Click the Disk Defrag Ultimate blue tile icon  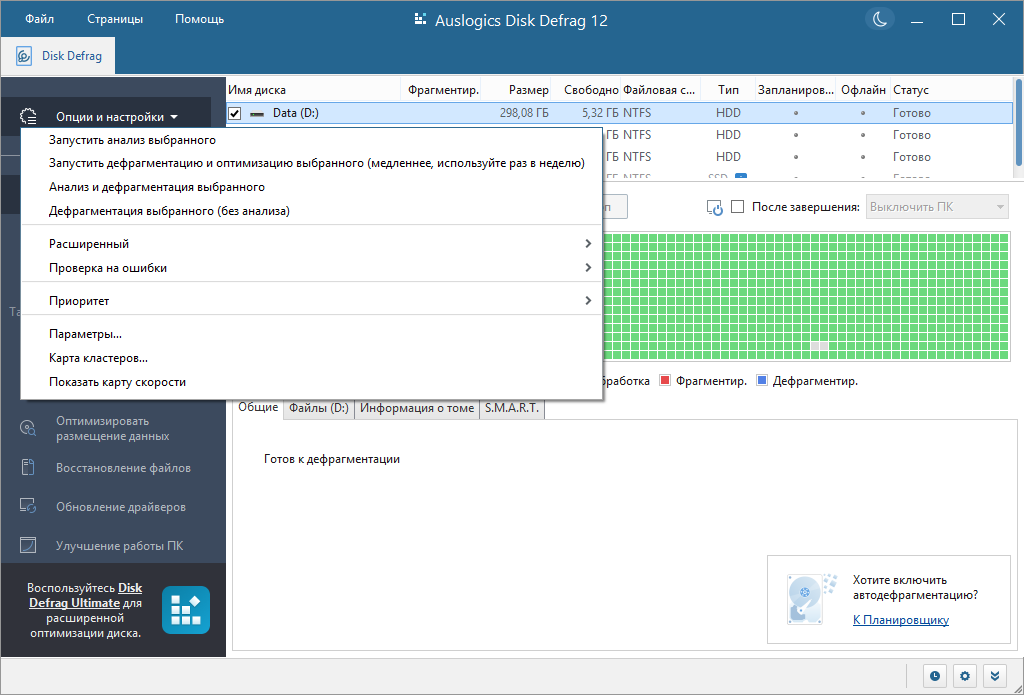click(186, 610)
